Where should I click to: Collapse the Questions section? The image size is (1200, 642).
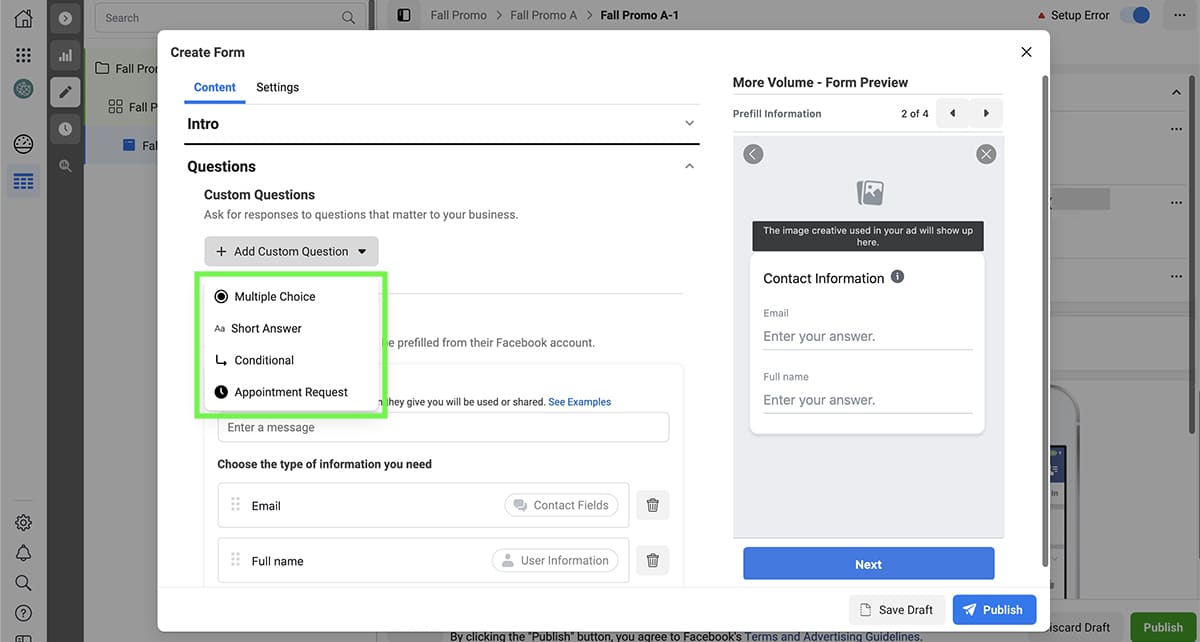pyautogui.click(x=689, y=166)
